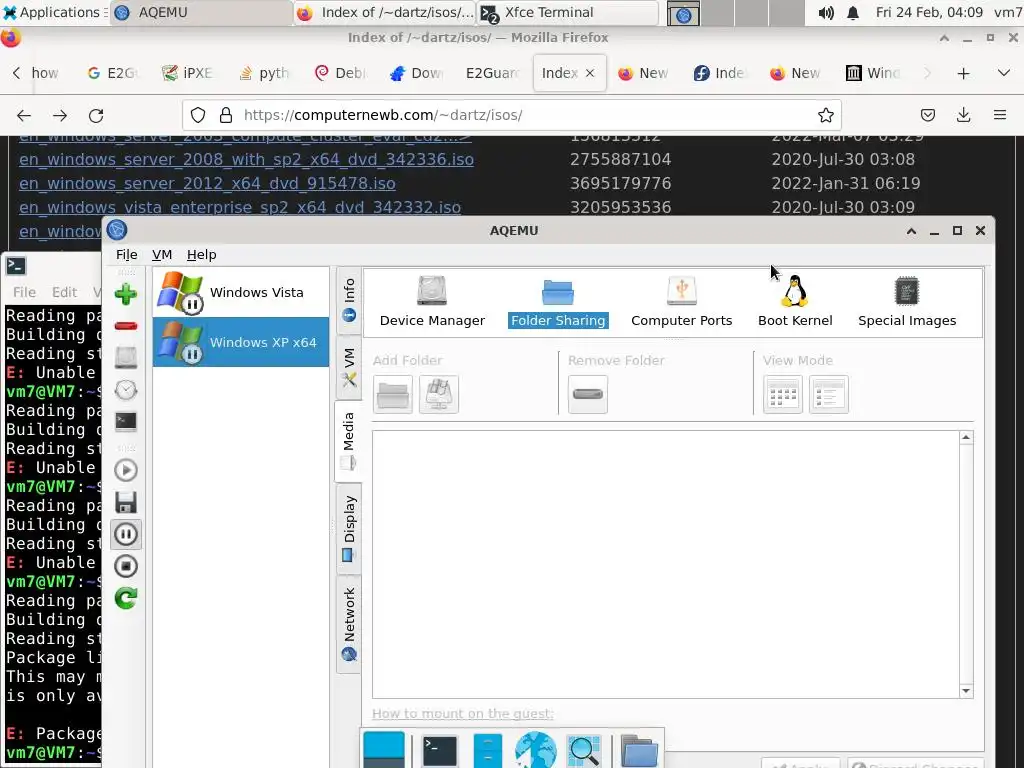Image resolution: width=1024 pixels, height=768 pixels.
Task: Expand the list all tabs chevron
Action: [x=1004, y=73]
